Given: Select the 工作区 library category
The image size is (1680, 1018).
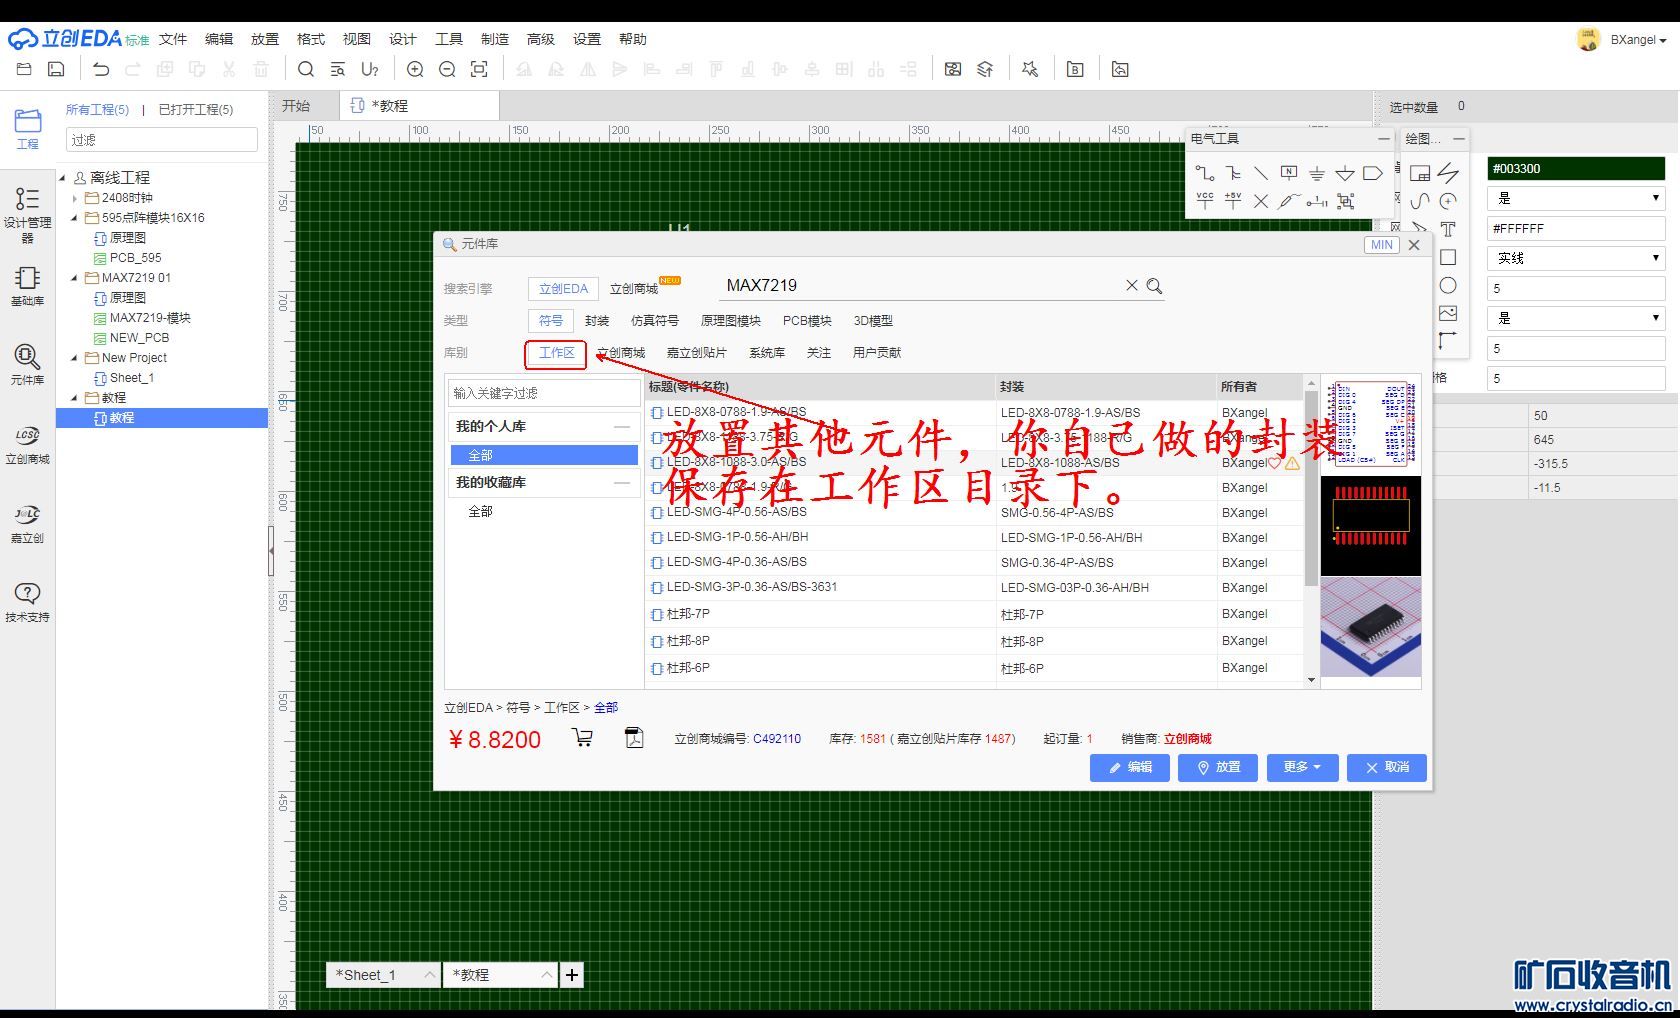Looking at the screenshot, I should point(557,353).
